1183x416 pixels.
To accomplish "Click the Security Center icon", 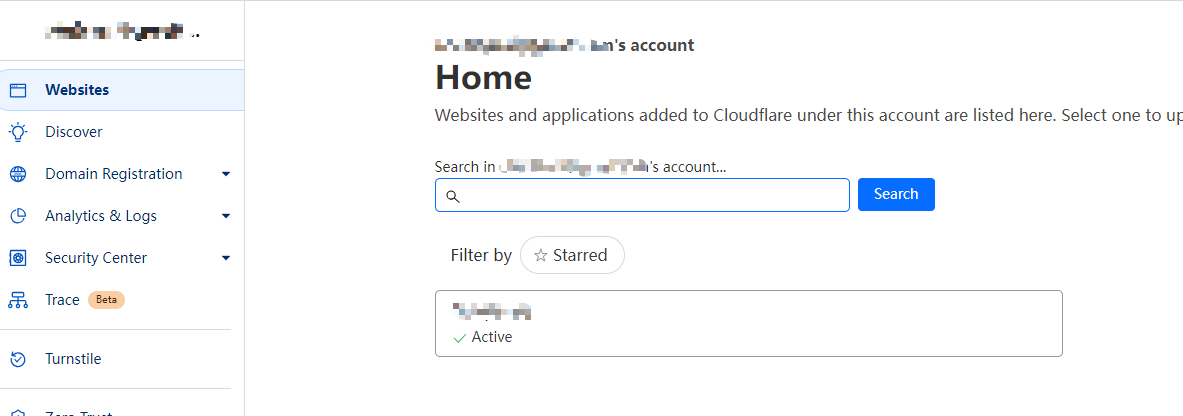I will (x=17, y=258).
